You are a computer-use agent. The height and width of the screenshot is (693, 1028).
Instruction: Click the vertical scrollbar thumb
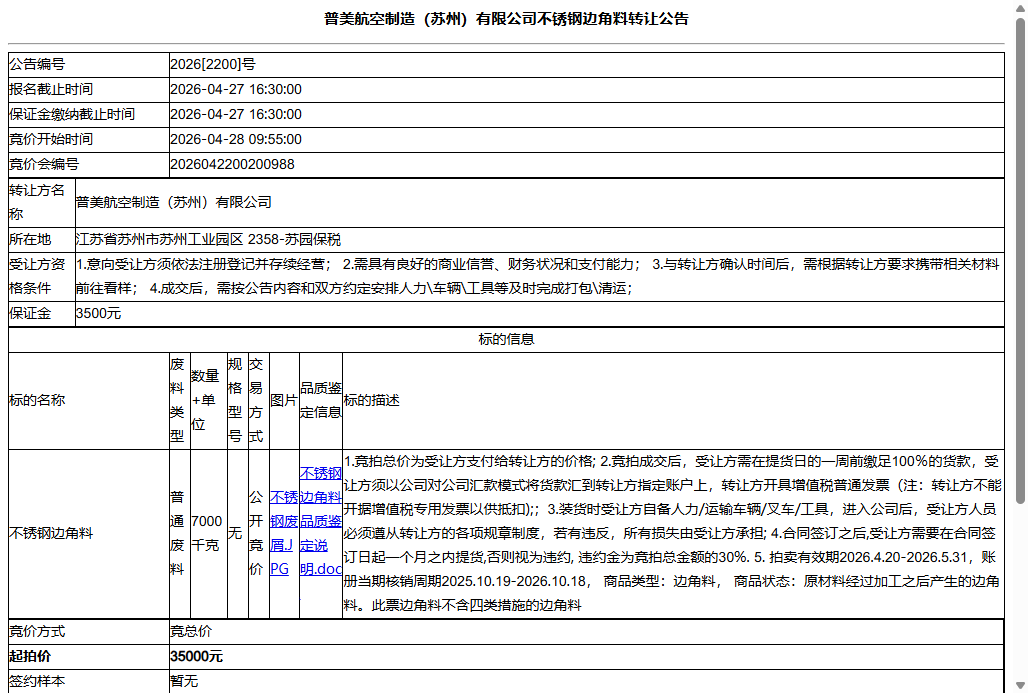pos(1020,261)
